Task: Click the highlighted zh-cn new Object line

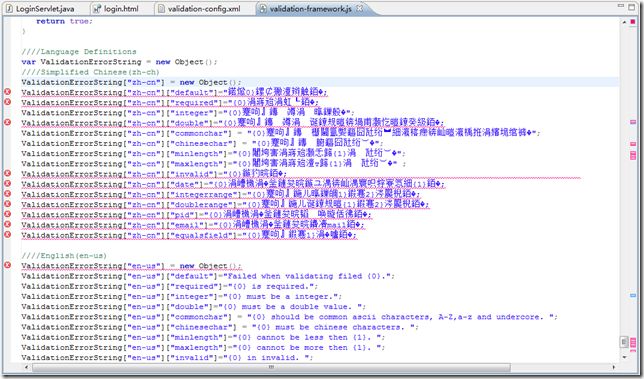Action: [132, 82]
